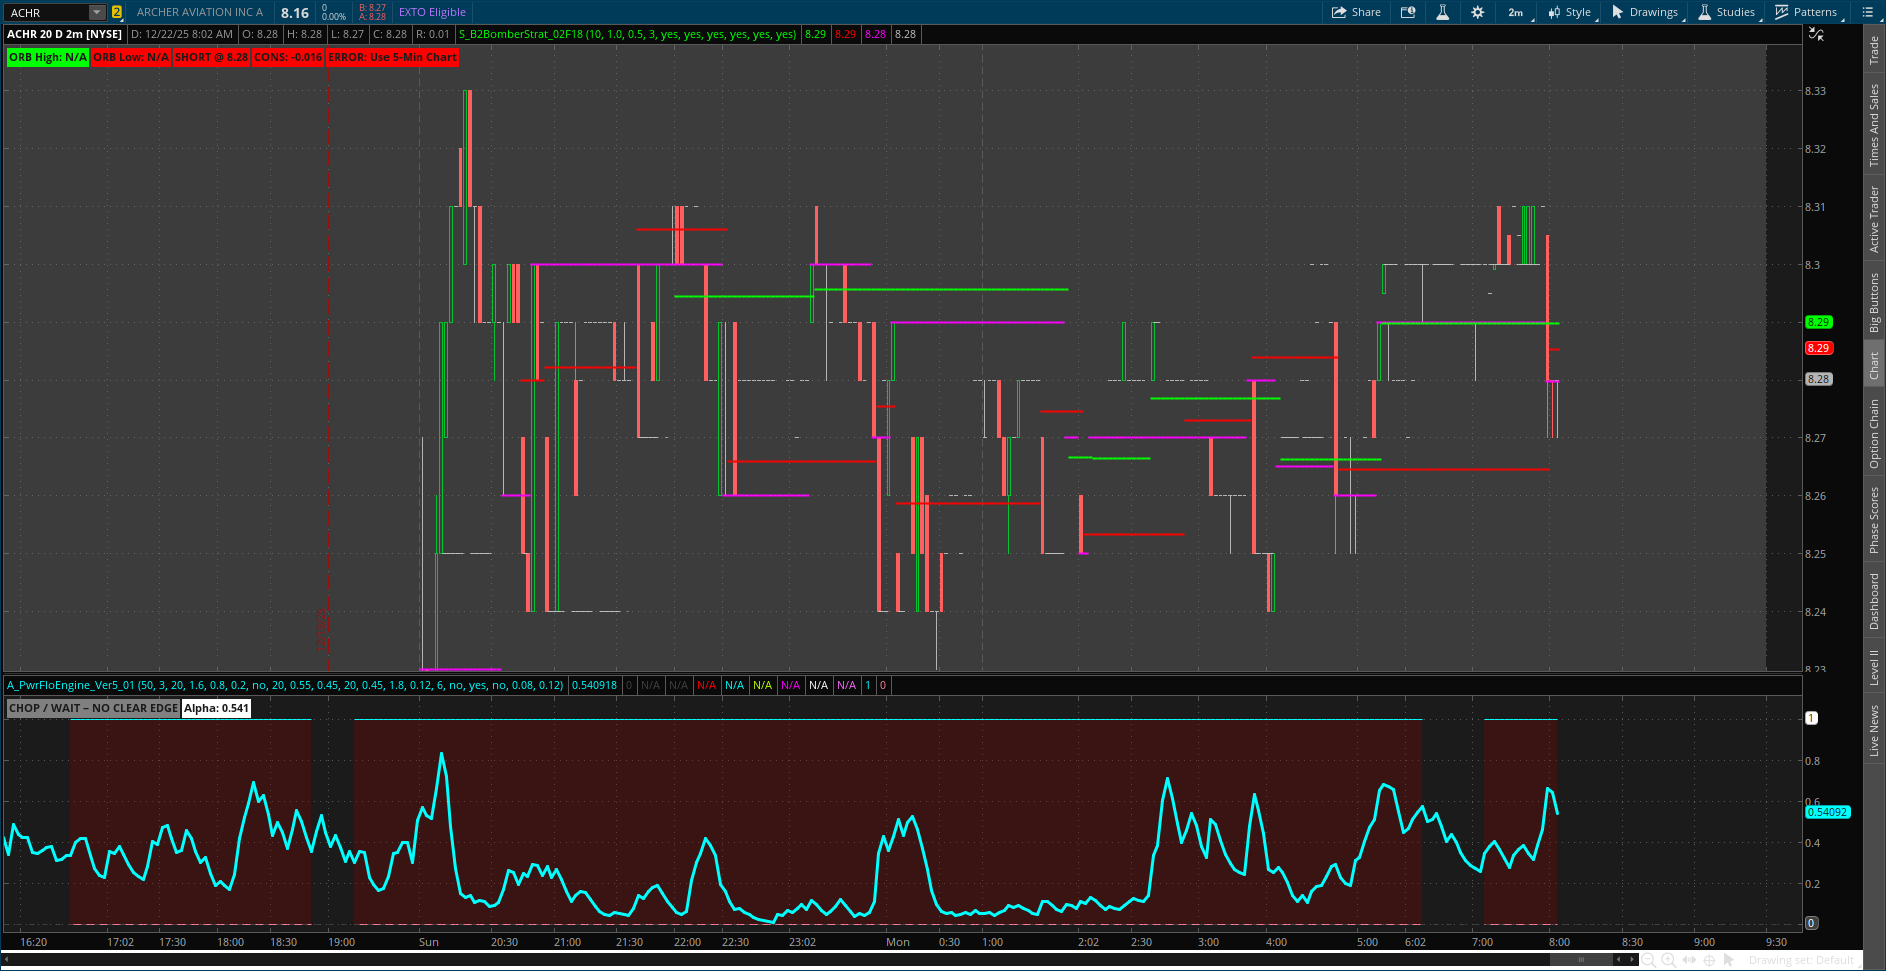Click the ACHR symbol input field
The width and height of the screenshot is (1886, 971).
point(46,12)
